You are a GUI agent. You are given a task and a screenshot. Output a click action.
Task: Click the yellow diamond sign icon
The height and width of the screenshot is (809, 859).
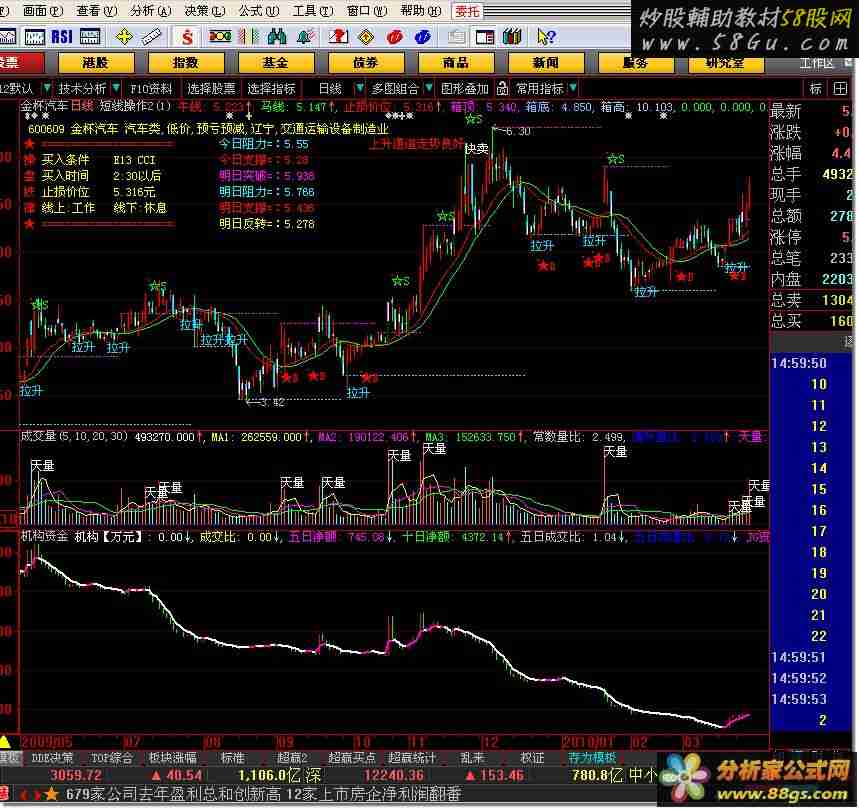pos(366,37)
